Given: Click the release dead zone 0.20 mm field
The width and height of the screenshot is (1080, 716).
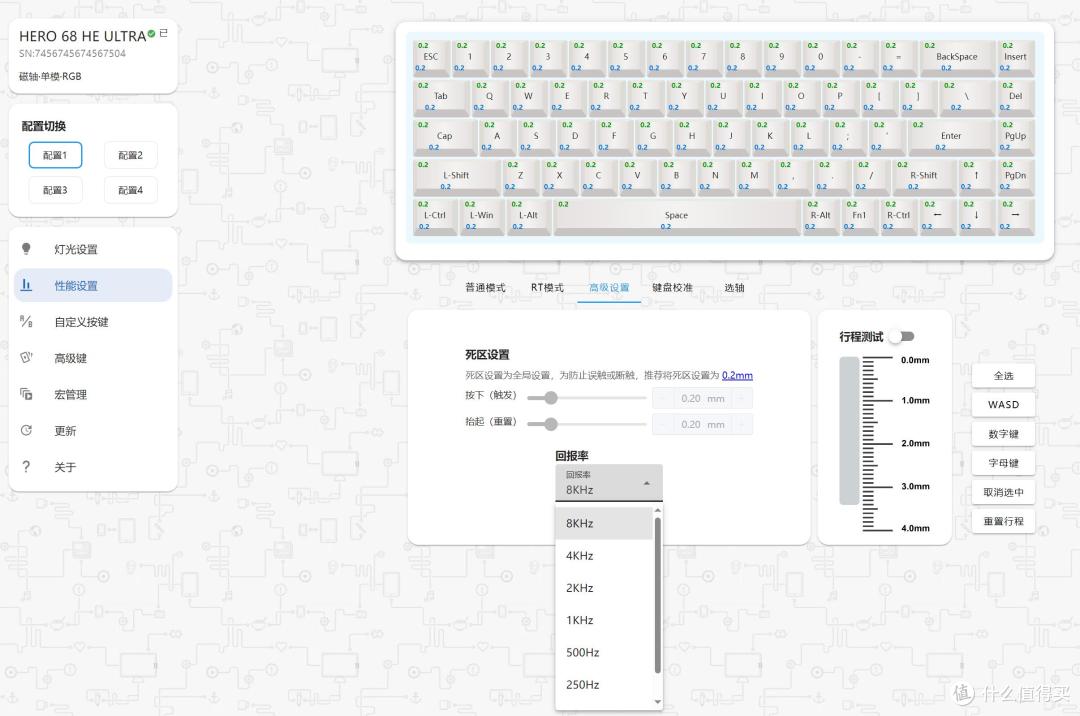Looking at the screenshot, I should [703, 424].
